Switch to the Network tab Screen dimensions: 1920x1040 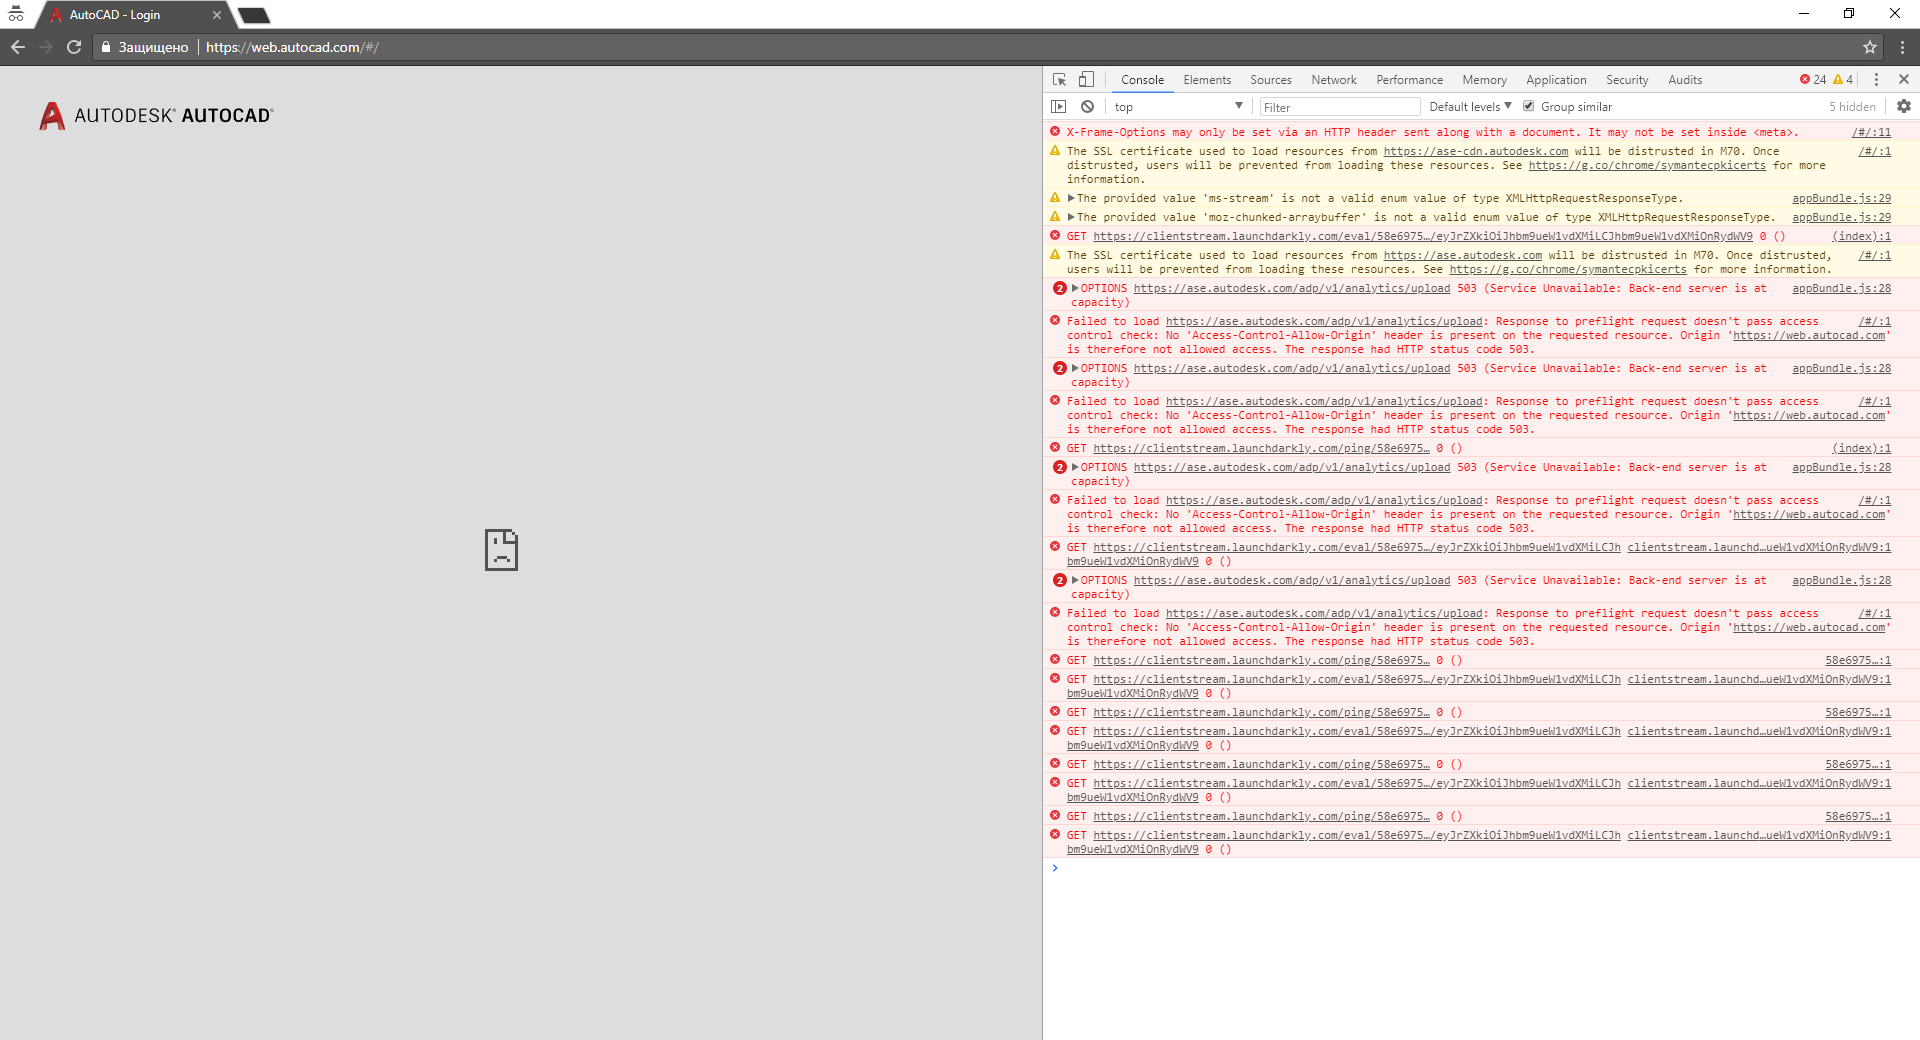pos(1333,80)
